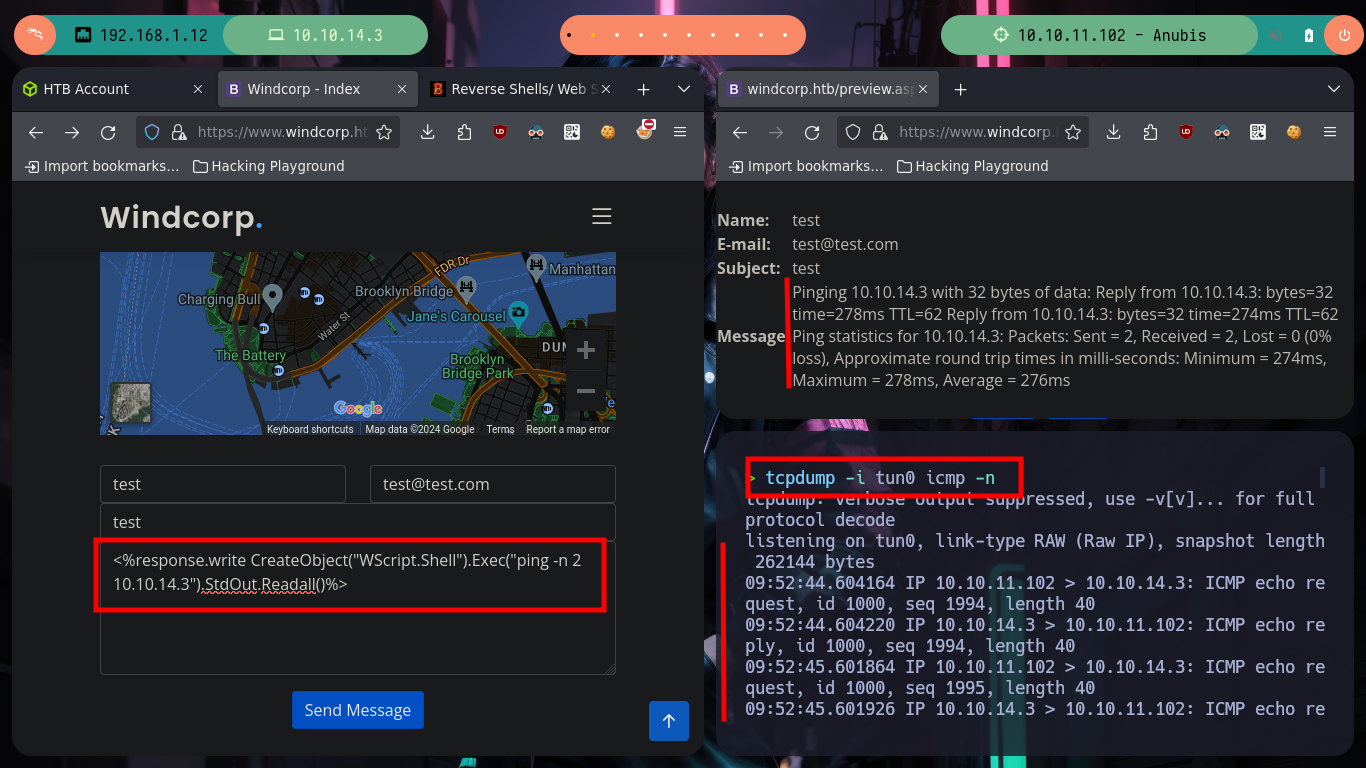The height and width of the screenshot is (768, 1366).
Task: Click the scroll-to-top arrow button
Action: (x=669, y=721)
